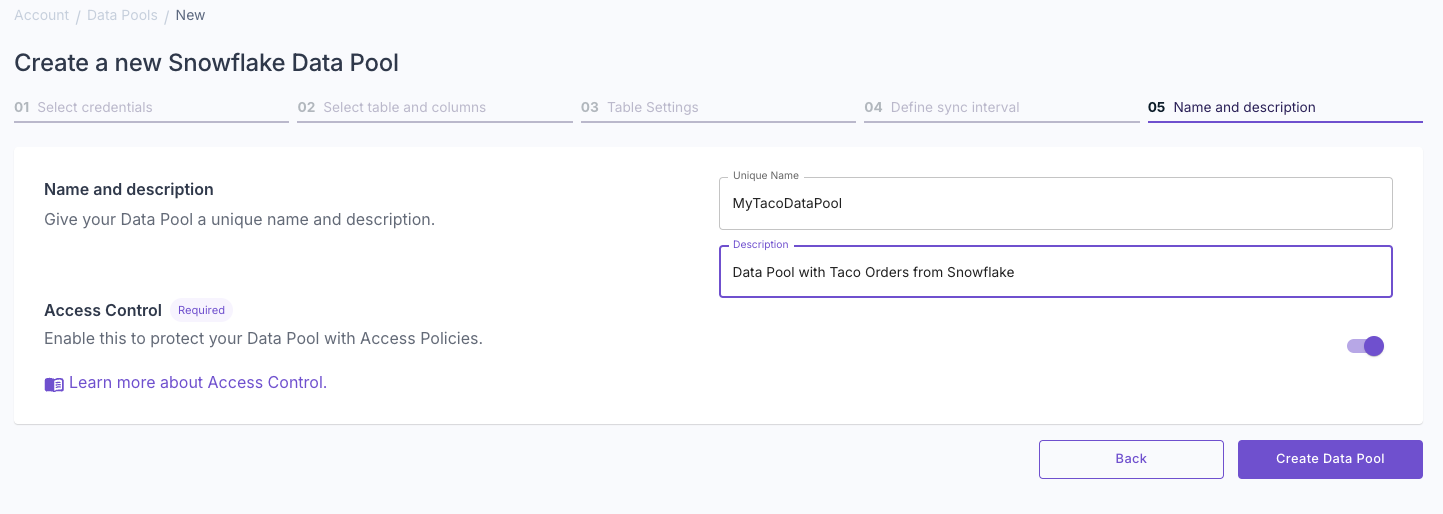Go to step 01 Select credentials
The height and width of the screenshot is (514, 1443).
(x=151, y=107)
